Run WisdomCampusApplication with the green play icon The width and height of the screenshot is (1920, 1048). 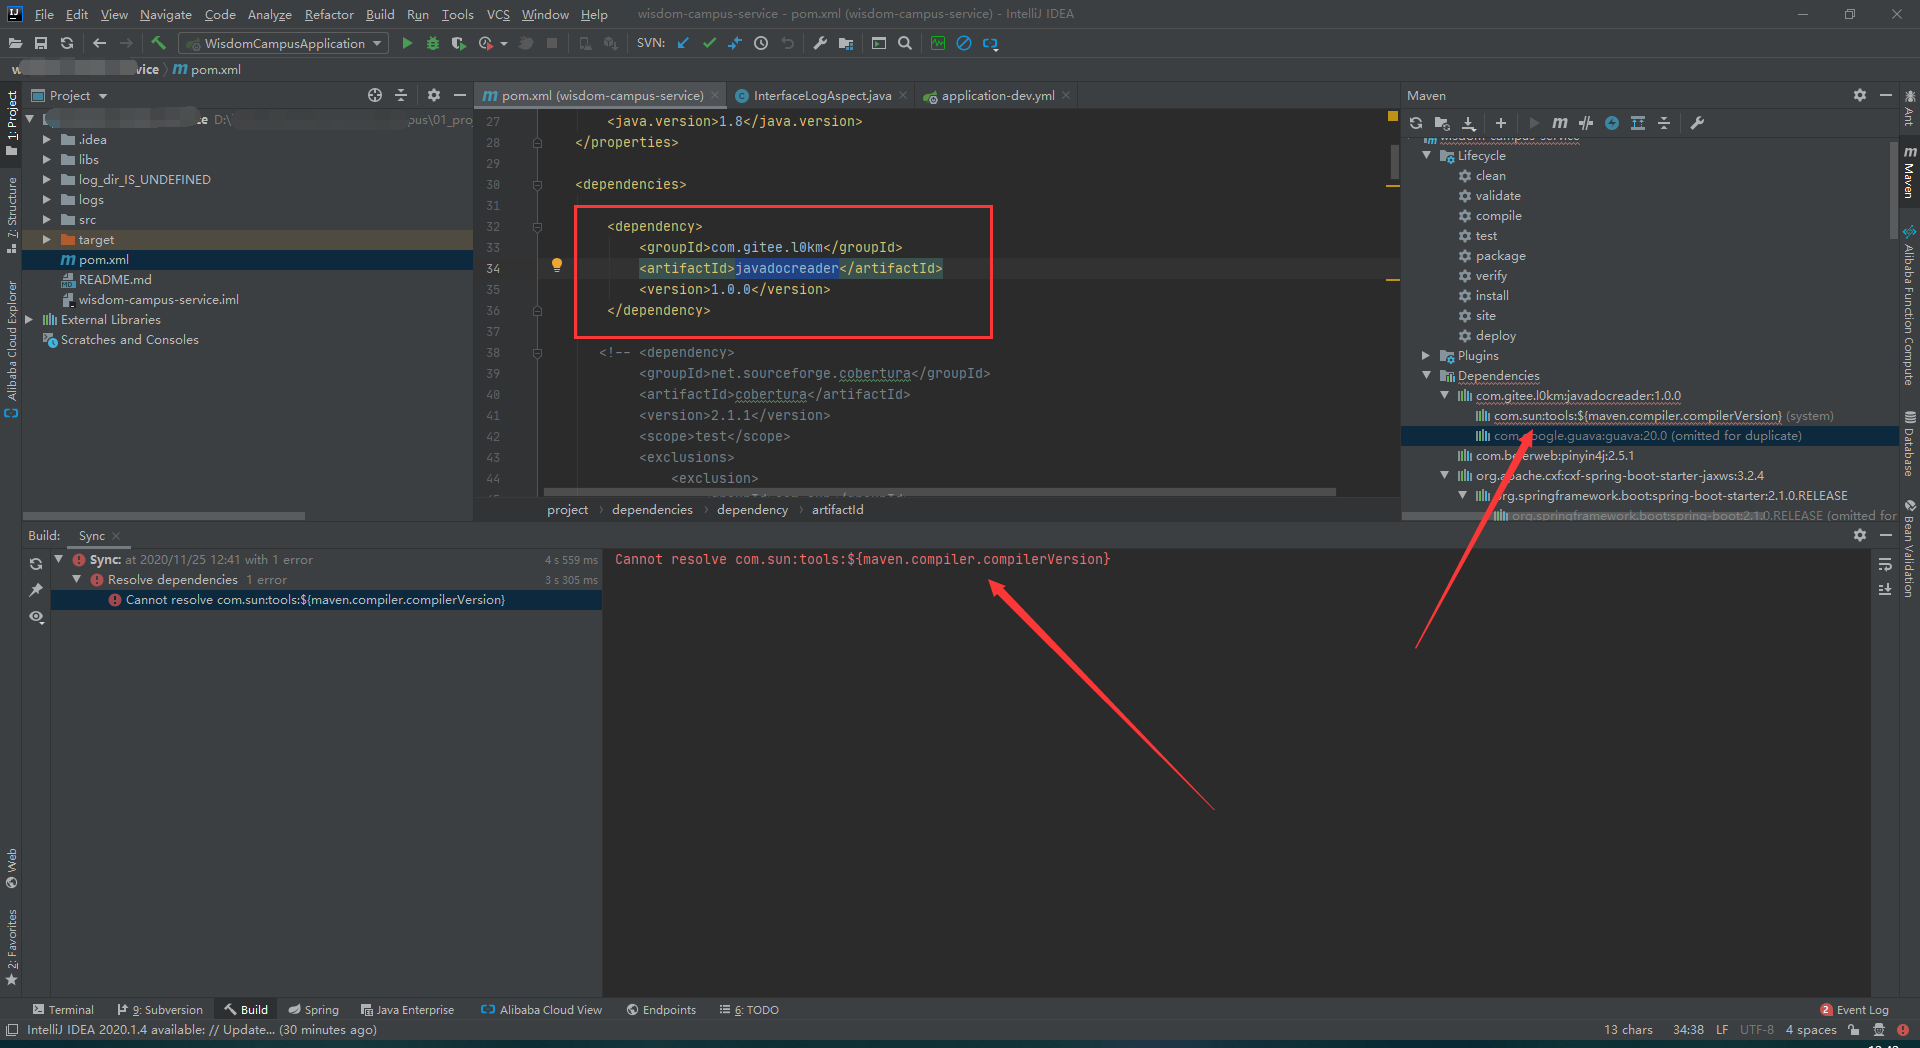(x=407, y=43)
